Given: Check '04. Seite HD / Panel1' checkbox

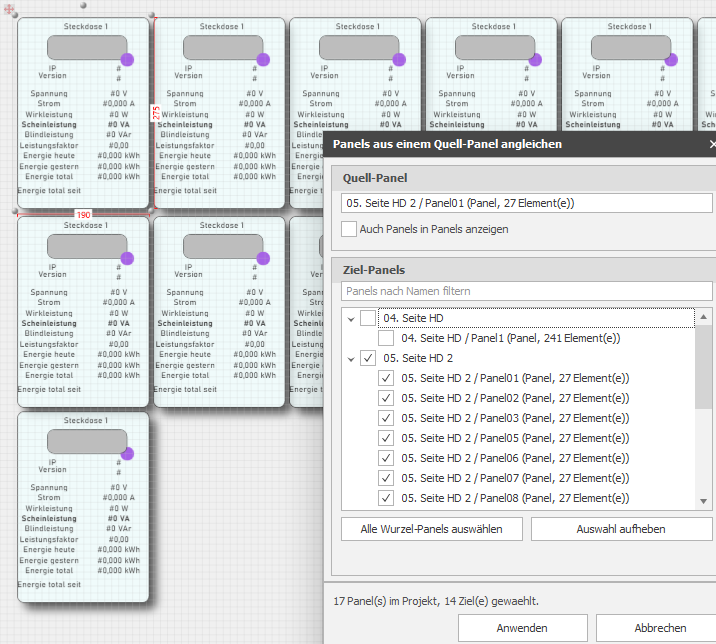Looking at the screenshot, I should [386, 338].
